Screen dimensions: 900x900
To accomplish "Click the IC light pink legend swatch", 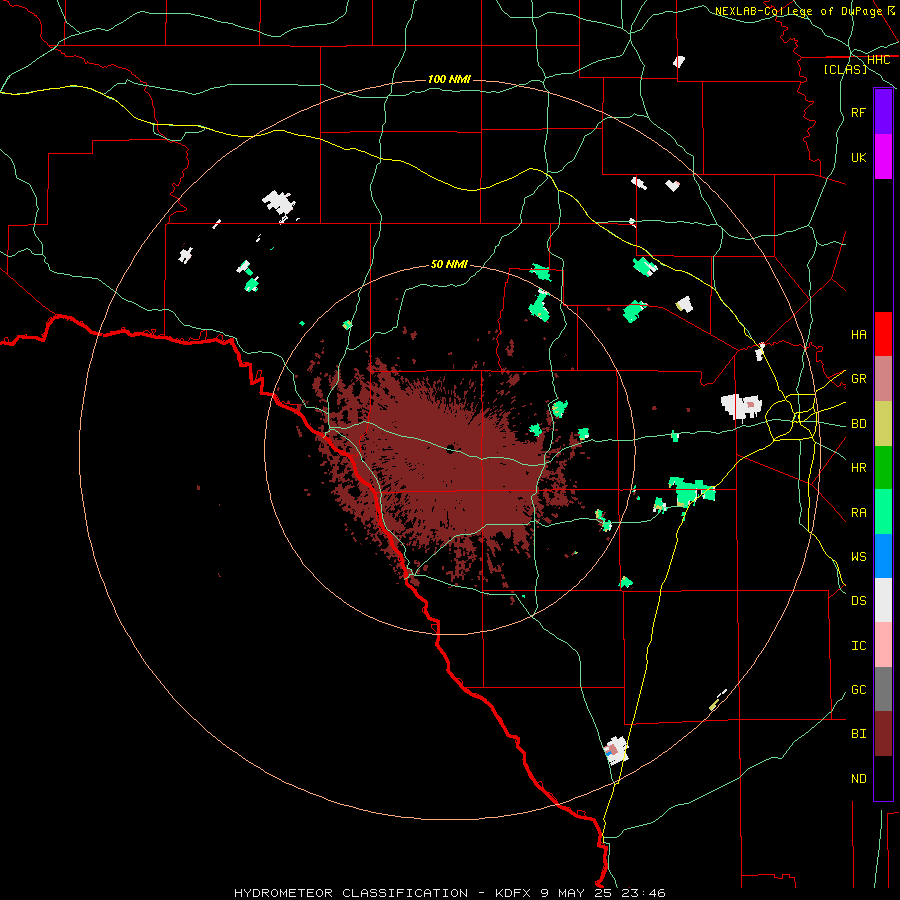I will (883, 645).
